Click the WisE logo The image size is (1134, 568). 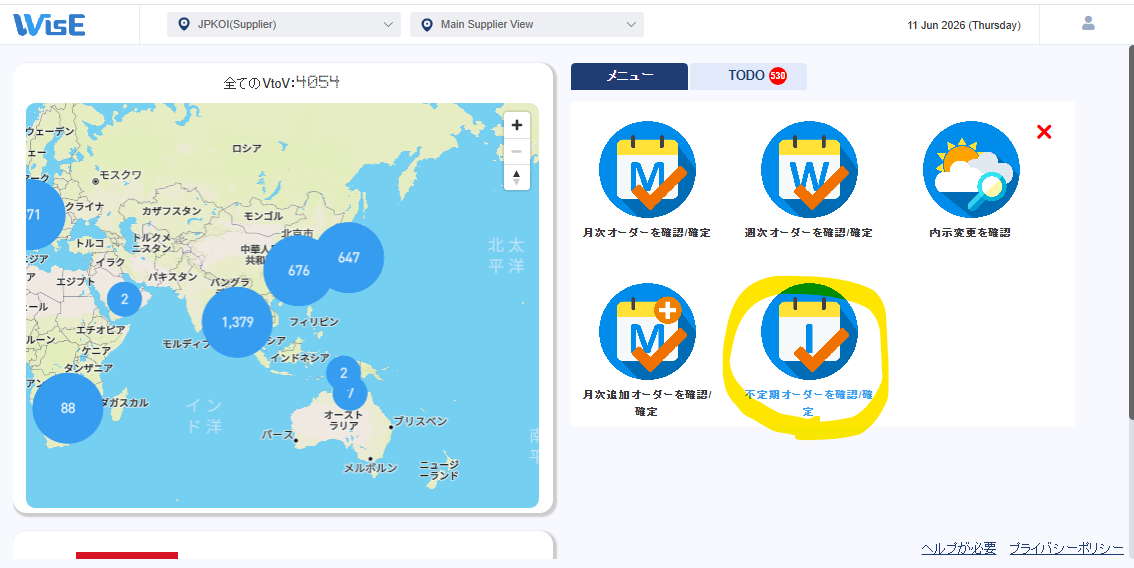pyautogui.click(x=49, y=25)
